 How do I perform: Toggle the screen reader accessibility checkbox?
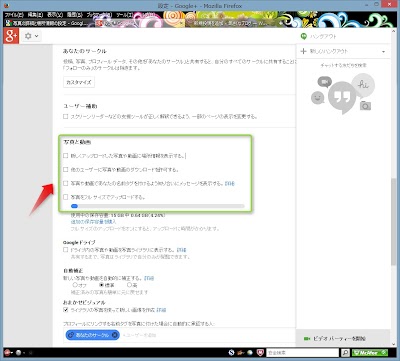[x=65, y=117]
